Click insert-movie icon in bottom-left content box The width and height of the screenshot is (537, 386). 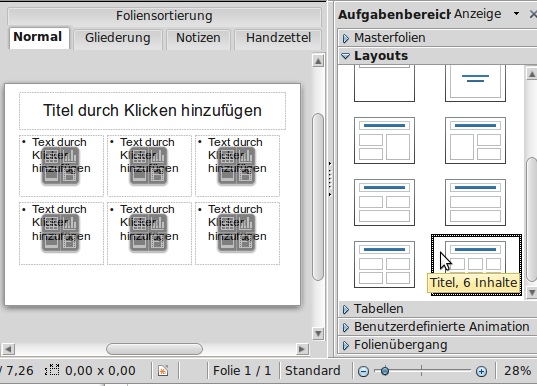(x=70, y=243)
